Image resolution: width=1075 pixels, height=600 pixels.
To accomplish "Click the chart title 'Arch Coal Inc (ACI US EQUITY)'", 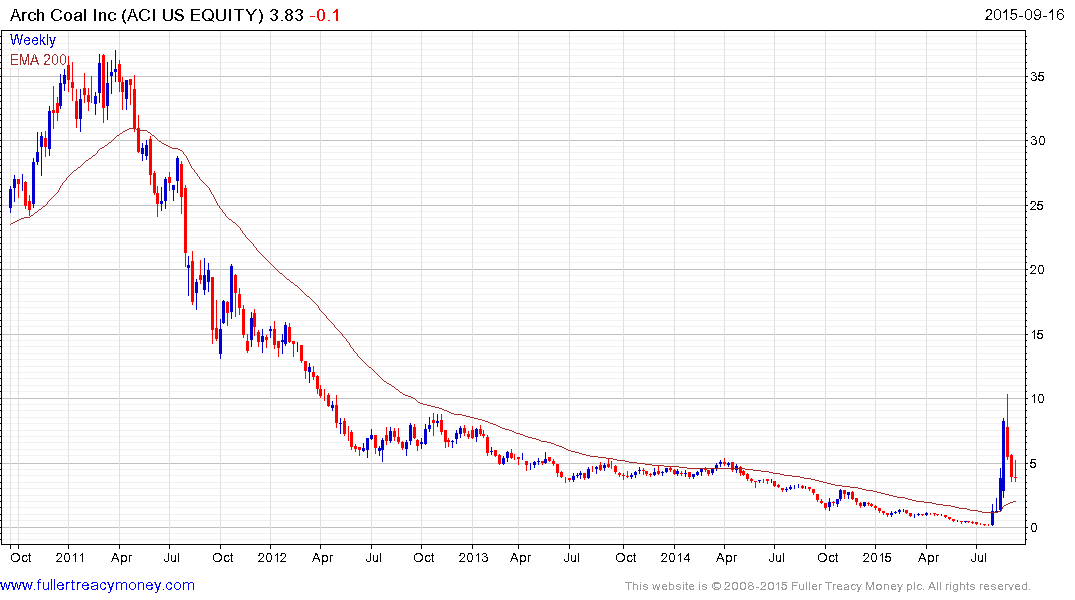I will [x=136, y=15].
